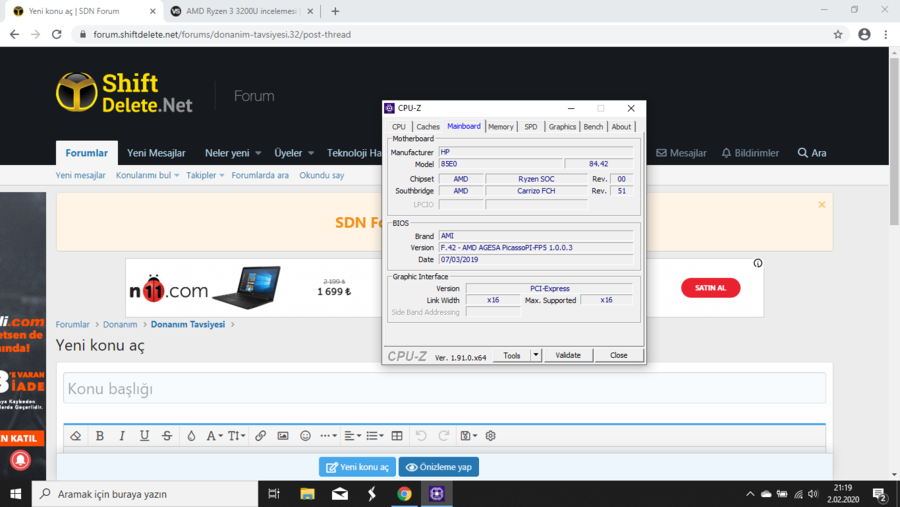900x507 pixels.
Task: Expand the Tools dropdown arrow in CPU-Z
Action: (536, 355)
